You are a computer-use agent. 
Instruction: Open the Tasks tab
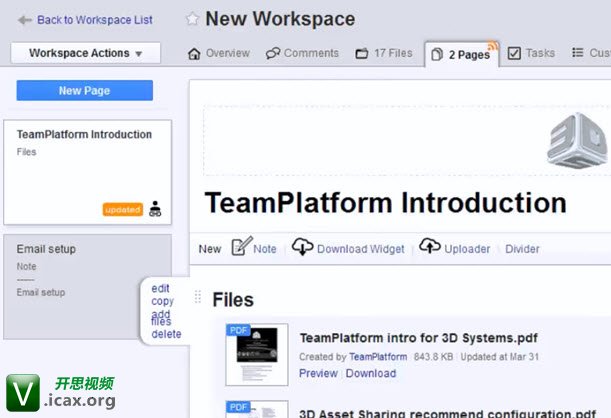point(531,53)
